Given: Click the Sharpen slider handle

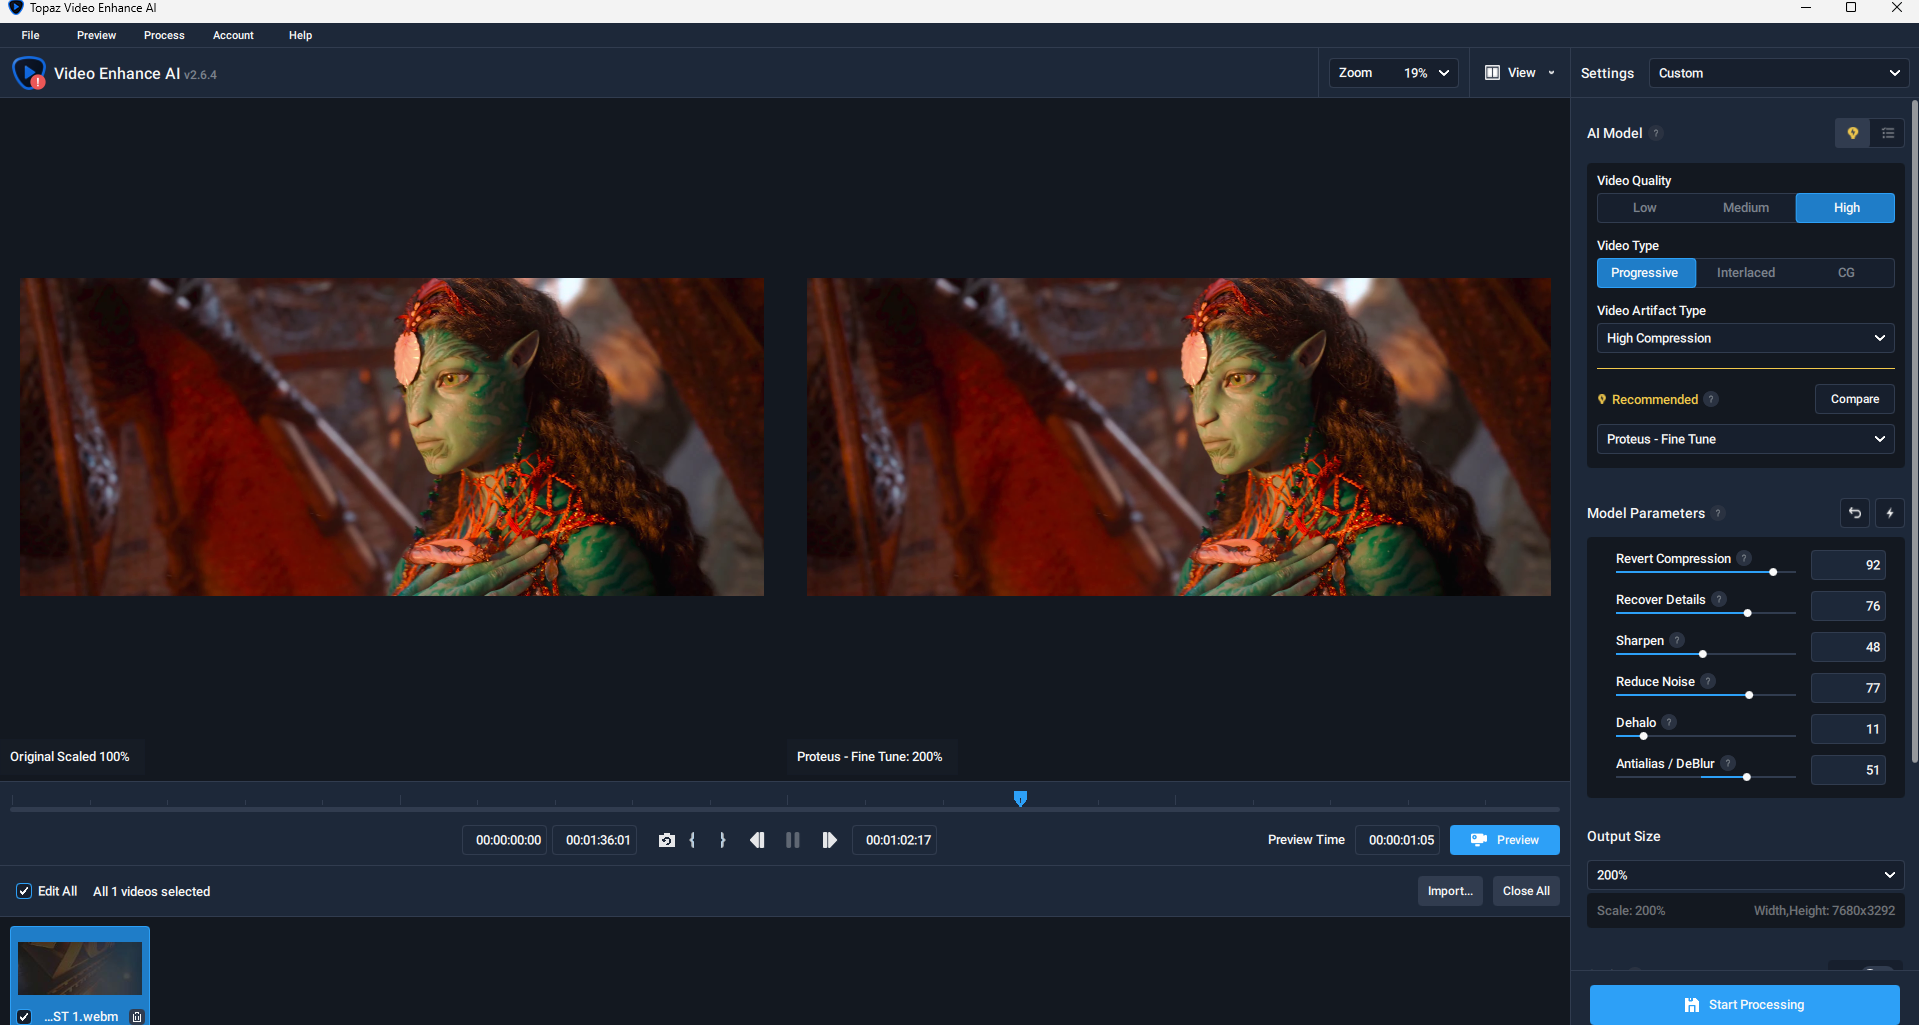Looking at the screenshot, I should (x=1702, y=654).
